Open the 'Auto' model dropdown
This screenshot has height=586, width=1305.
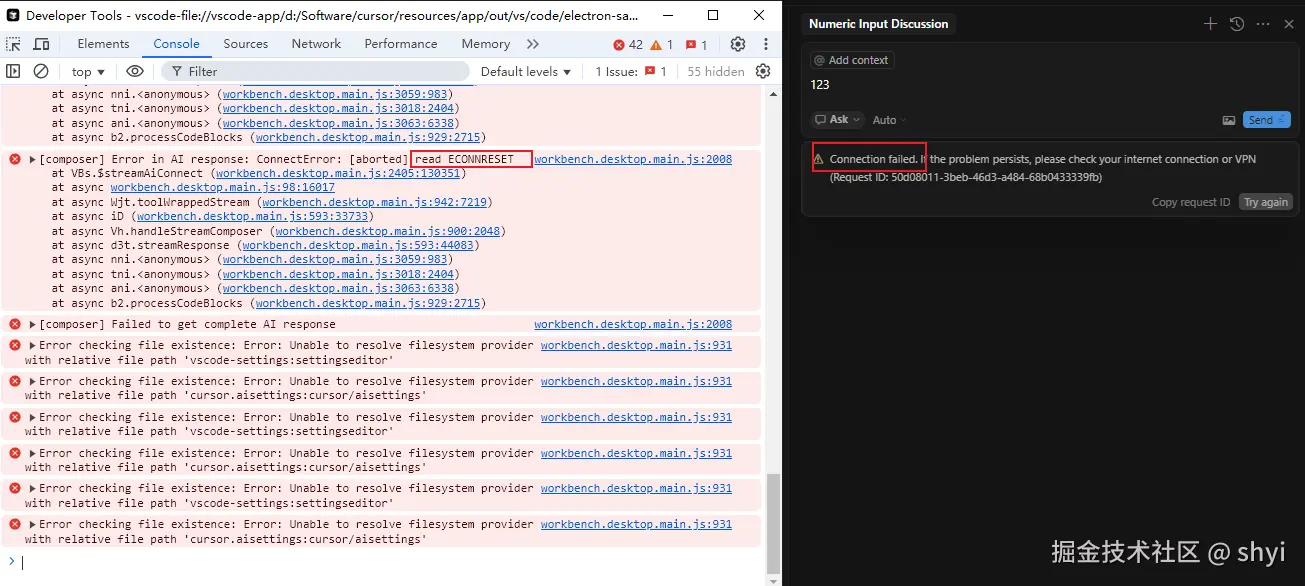tap(889, 120)
